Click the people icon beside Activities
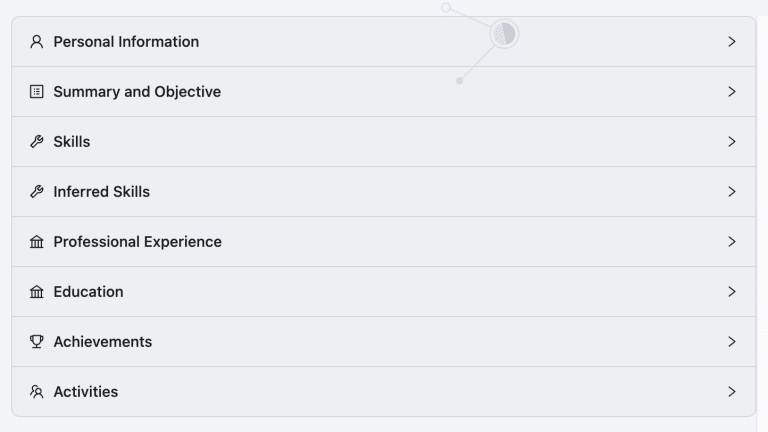Viewport: 768px width, 432px height. [x=37, y=391]
